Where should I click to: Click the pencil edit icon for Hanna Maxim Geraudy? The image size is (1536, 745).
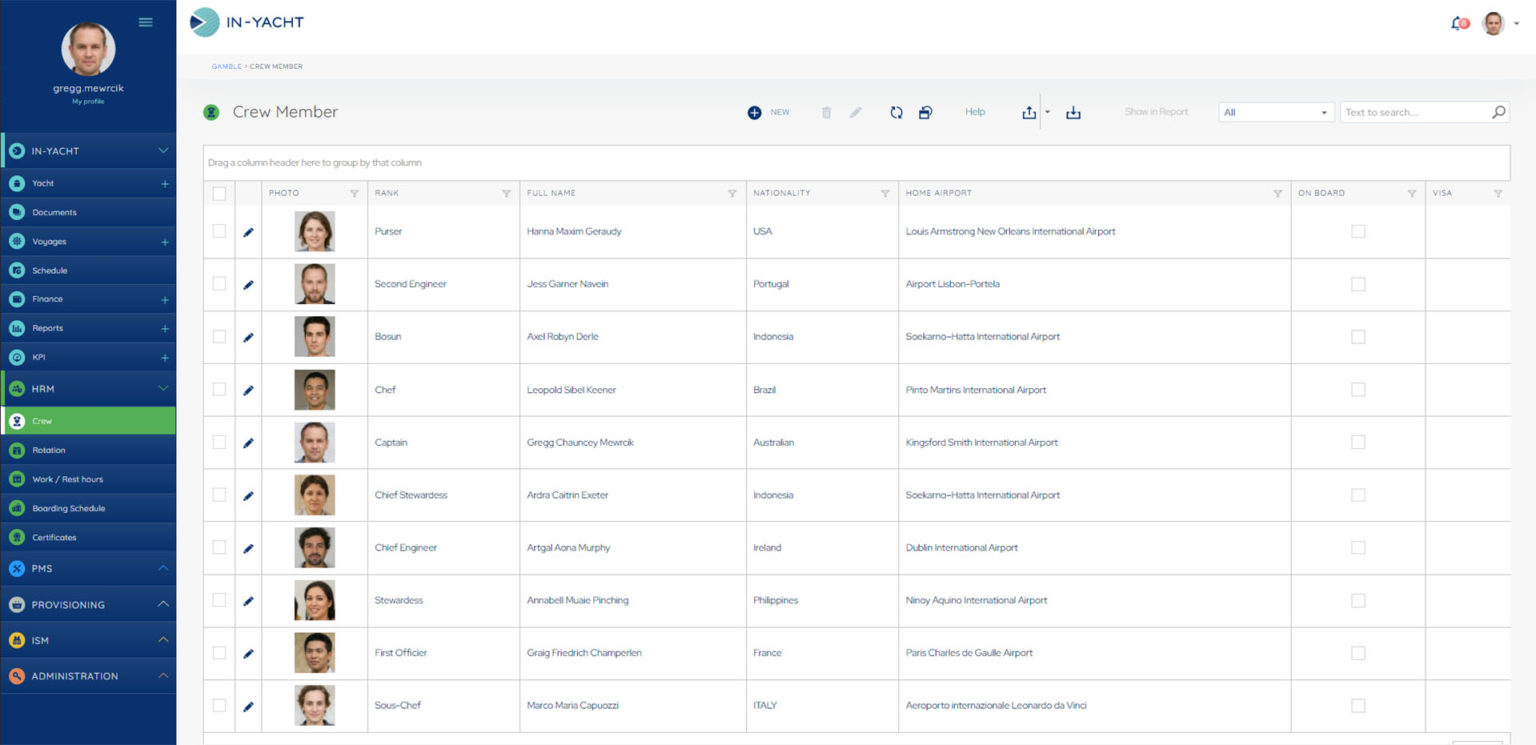point(248,232)
